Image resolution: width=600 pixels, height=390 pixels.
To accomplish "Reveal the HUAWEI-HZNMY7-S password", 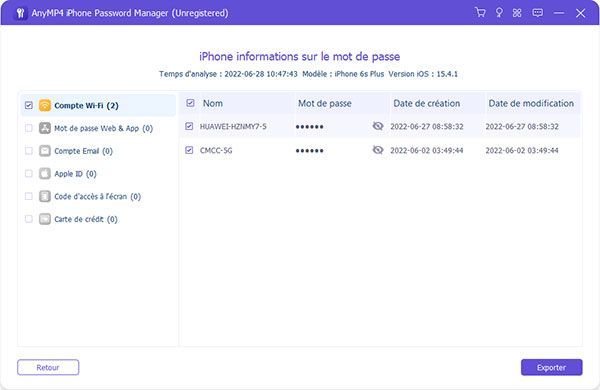I will pyautogui.click(x=378, y=126).
